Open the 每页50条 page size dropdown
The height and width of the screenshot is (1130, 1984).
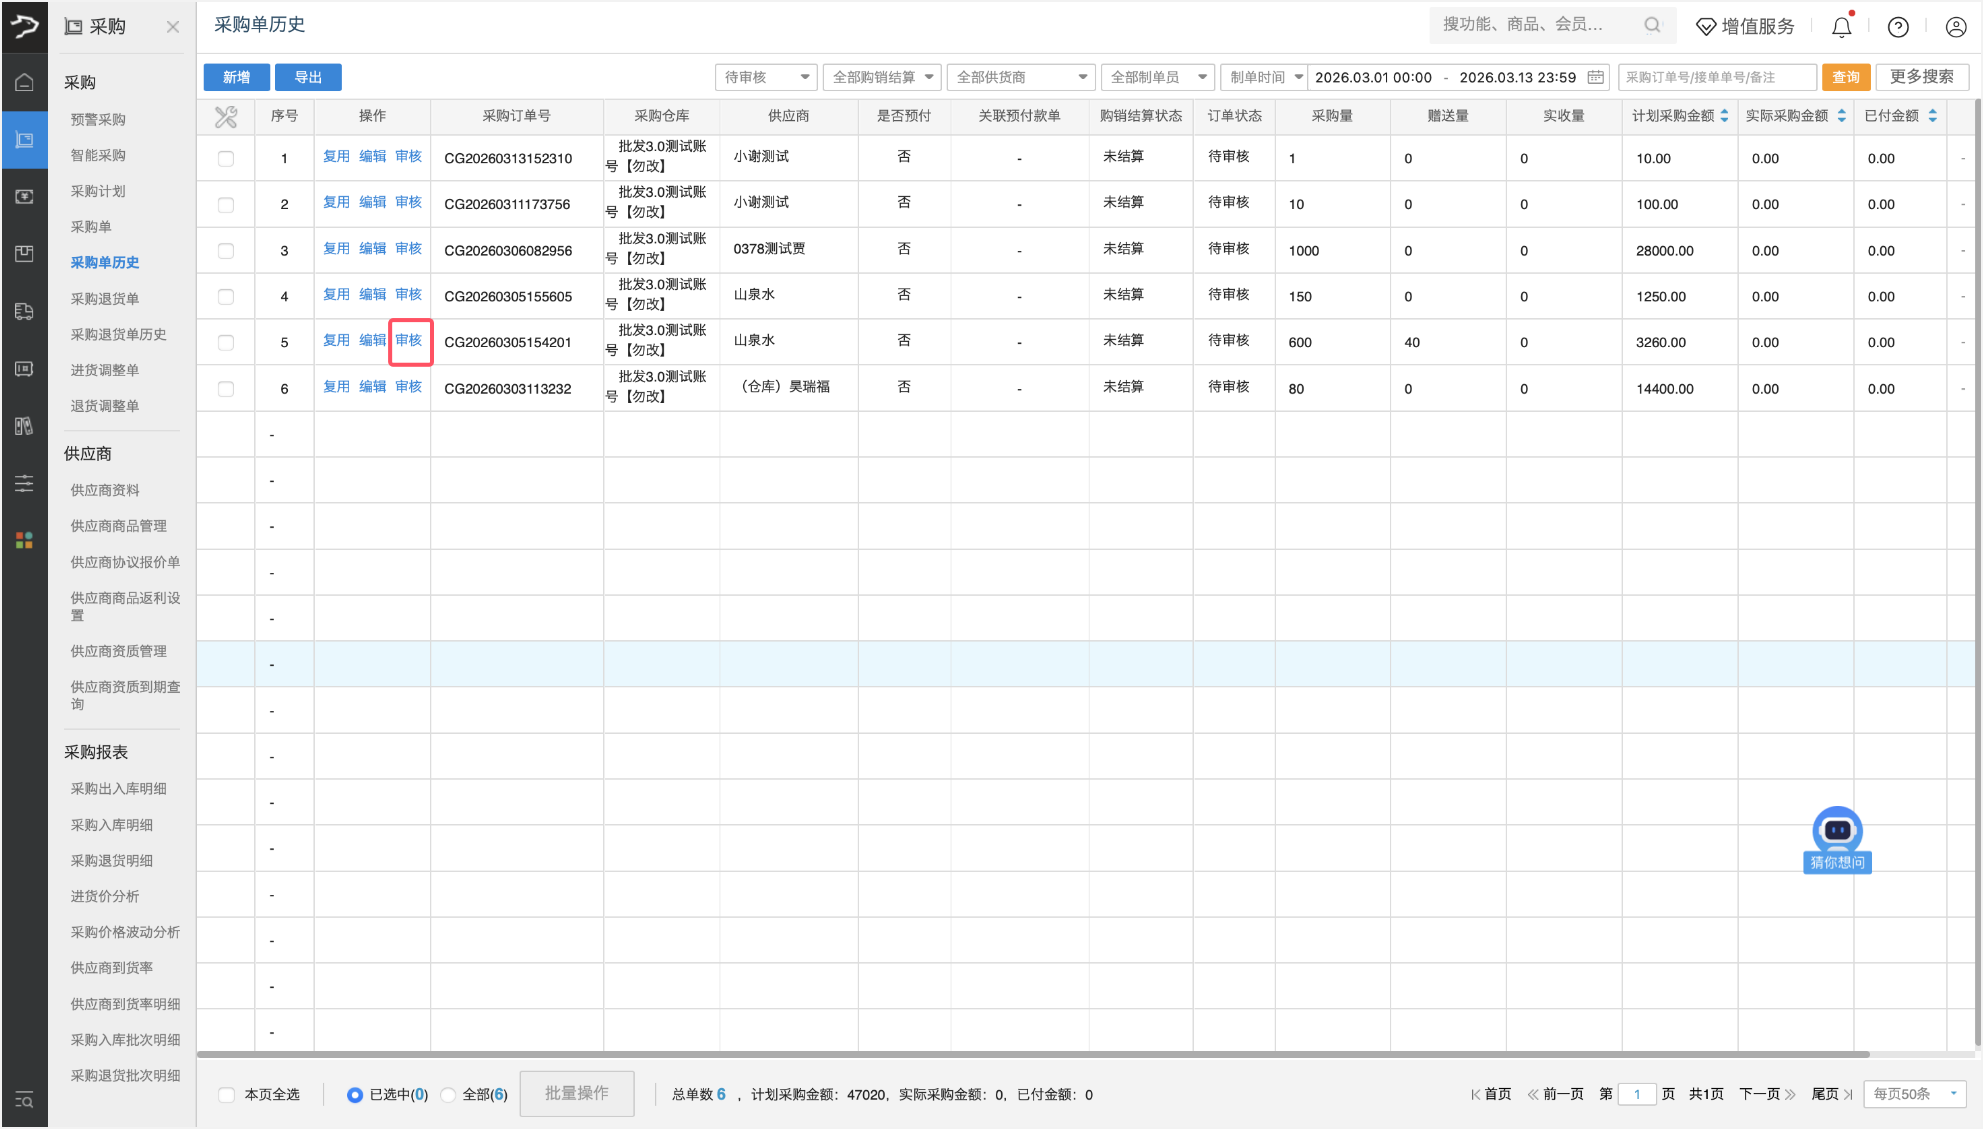point(1914,1094)
